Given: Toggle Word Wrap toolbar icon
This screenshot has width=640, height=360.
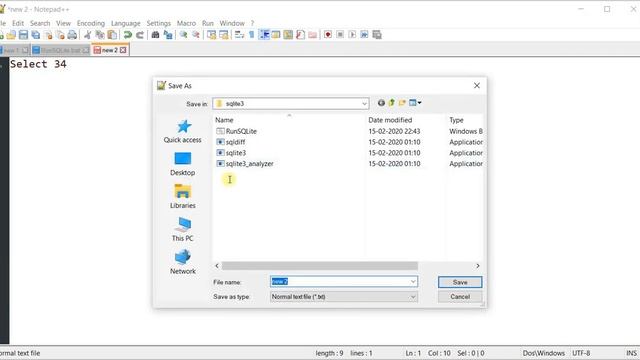Looking at the screenshot, I should [240, 35].
